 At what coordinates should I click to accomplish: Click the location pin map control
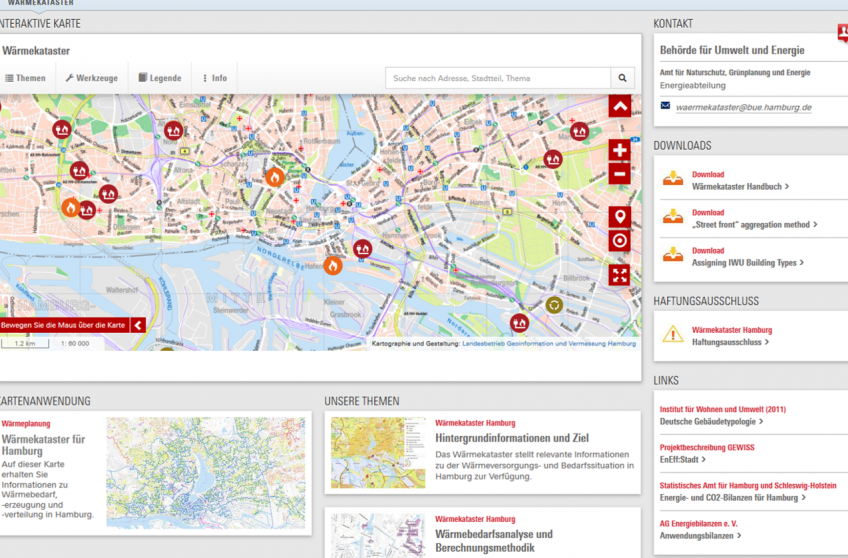pyautogui.click(x=619, y=218)
